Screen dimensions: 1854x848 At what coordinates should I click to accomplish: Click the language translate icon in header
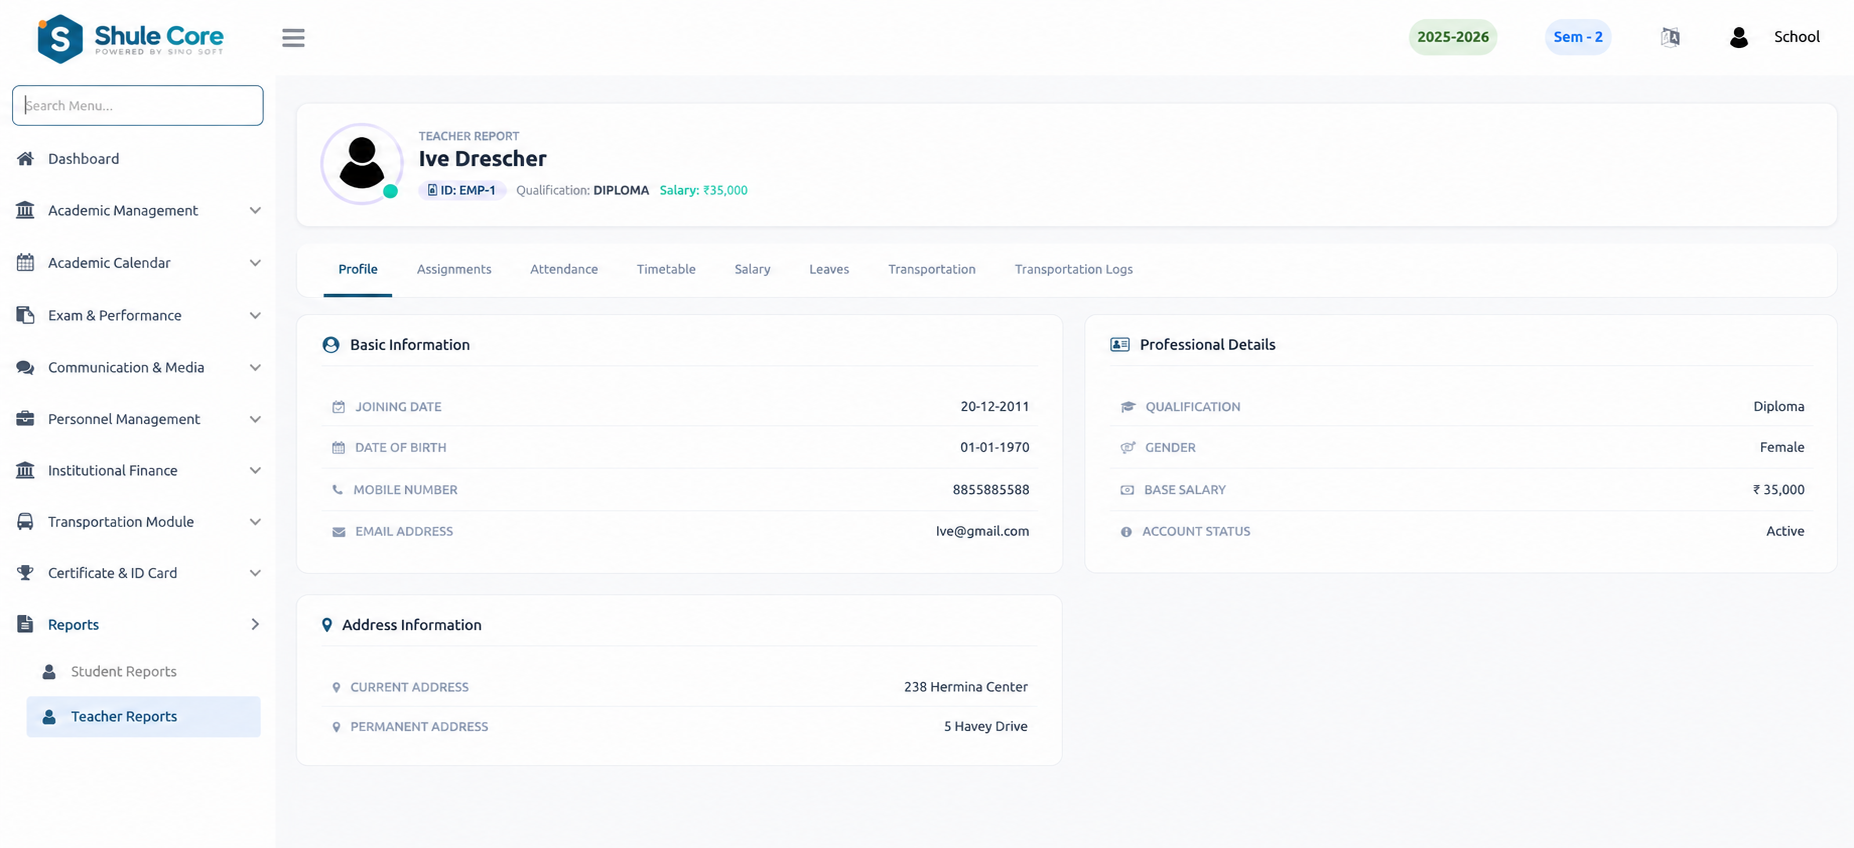click(1670, 37)
